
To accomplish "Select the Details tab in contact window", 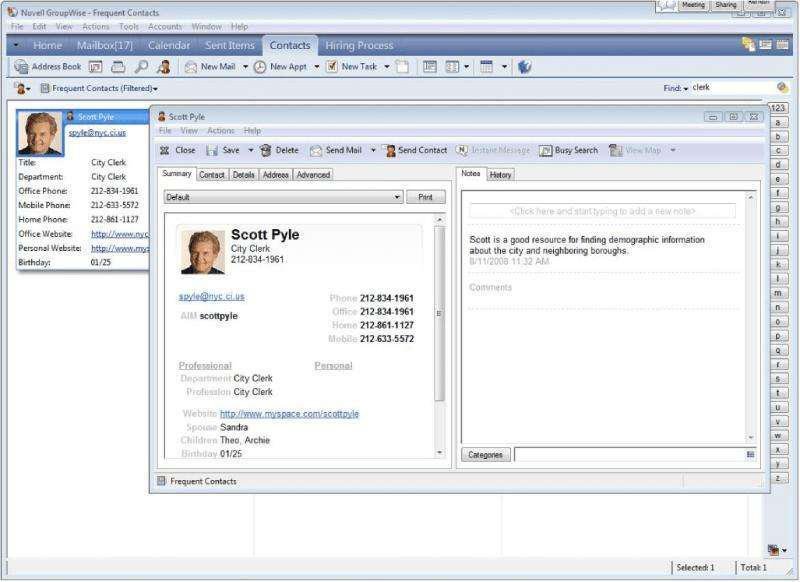I will (x=243, y=175).
